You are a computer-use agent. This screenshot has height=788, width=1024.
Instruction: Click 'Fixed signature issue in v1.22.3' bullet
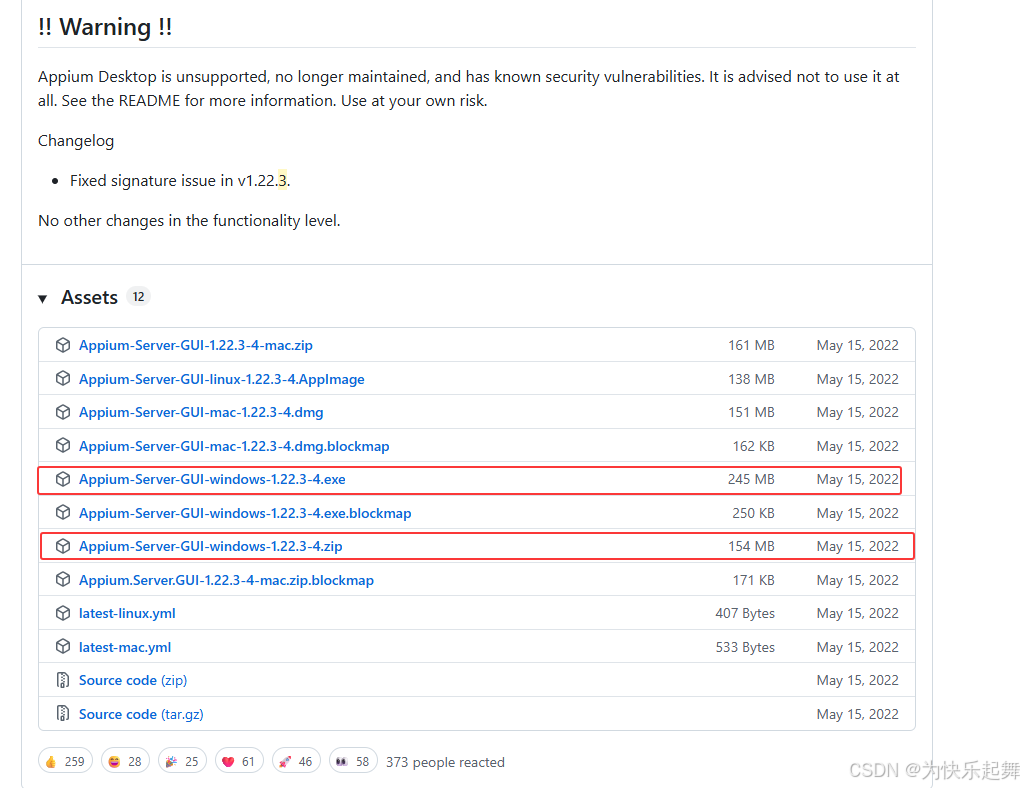180,181
